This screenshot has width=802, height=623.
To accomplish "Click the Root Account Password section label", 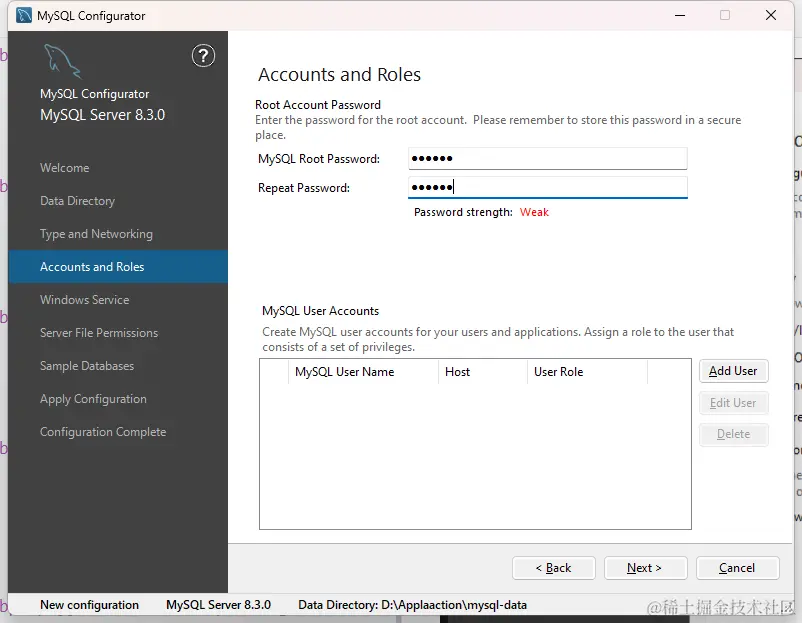I will pos(318,105).
